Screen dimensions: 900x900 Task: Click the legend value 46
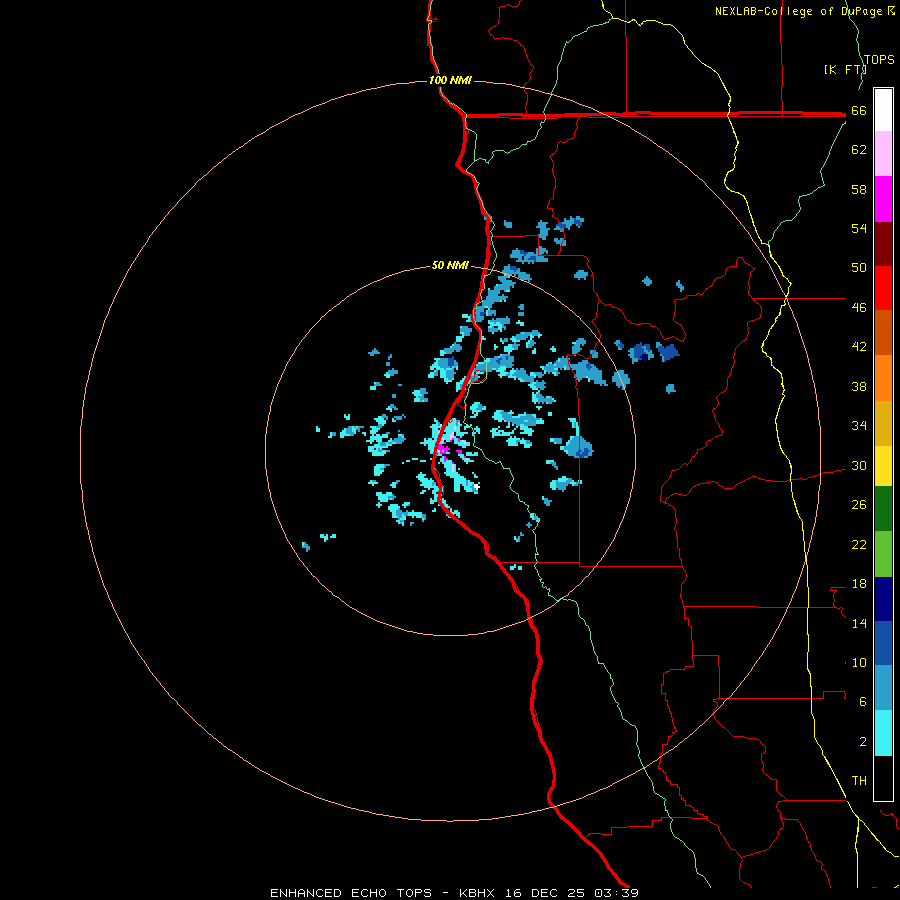(x=859, y=308)
